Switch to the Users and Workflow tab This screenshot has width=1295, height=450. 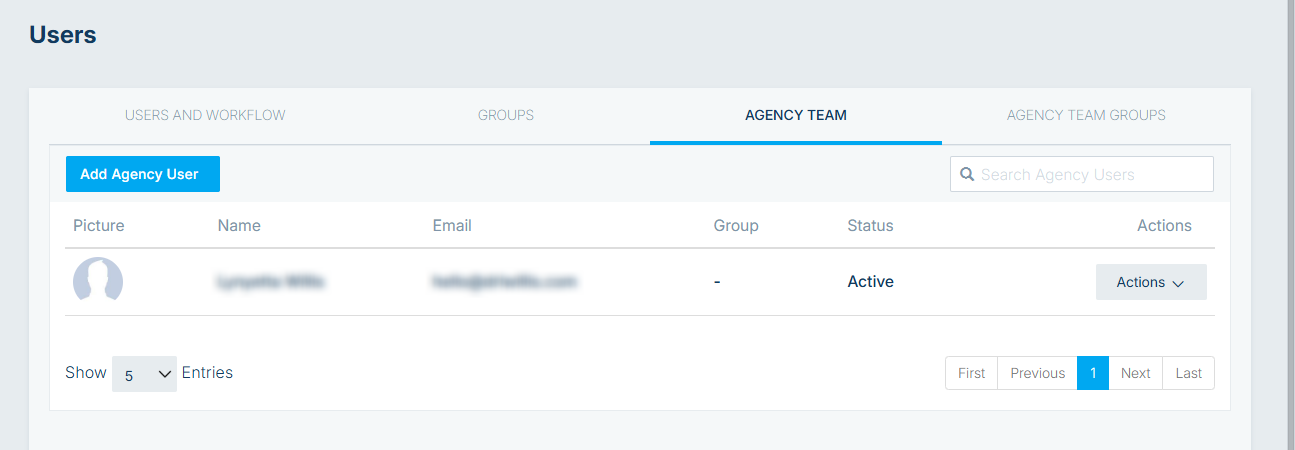pyautogui.click(x=205, y=115)
